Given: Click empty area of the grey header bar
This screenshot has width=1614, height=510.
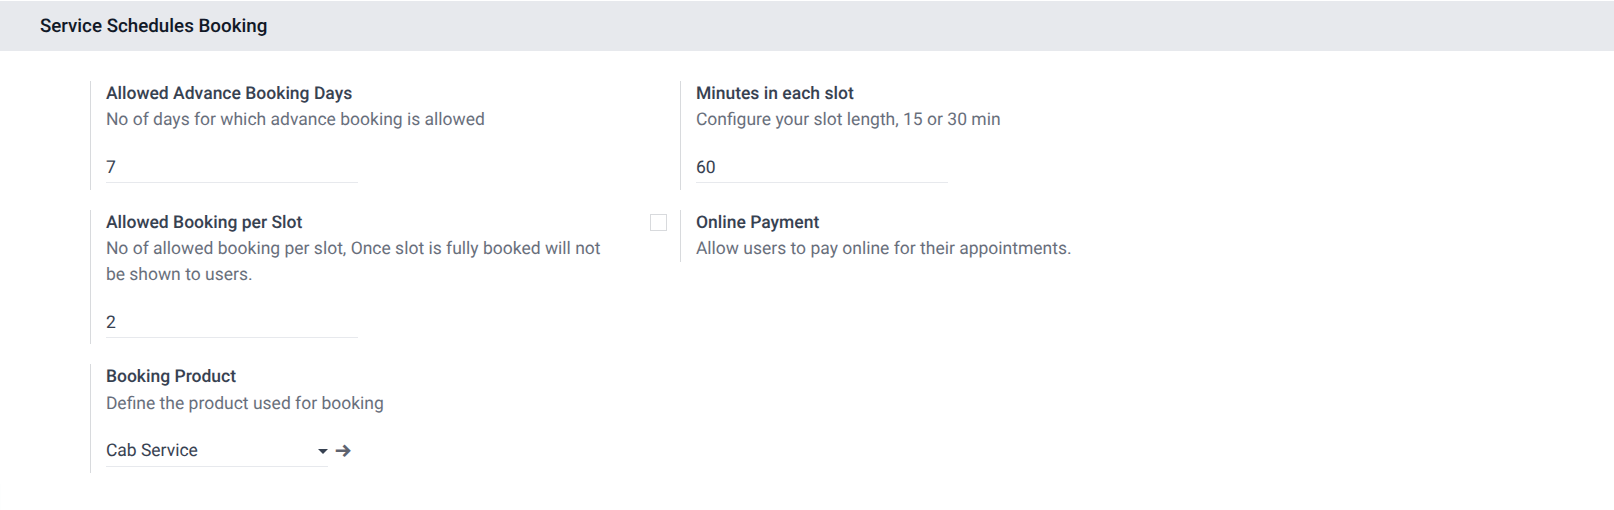Looking at the screenshot, I should click(x=900, y=26).
